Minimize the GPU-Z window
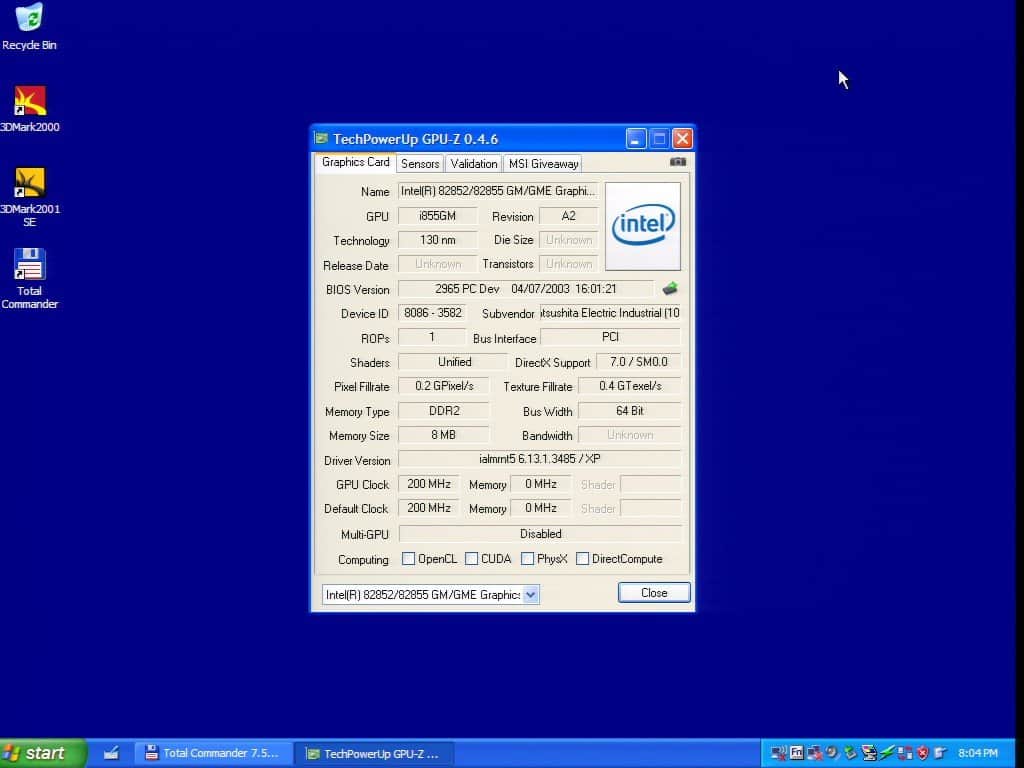Image resolution: width=1024 pixels, height=768 pixels. (635, 138)
